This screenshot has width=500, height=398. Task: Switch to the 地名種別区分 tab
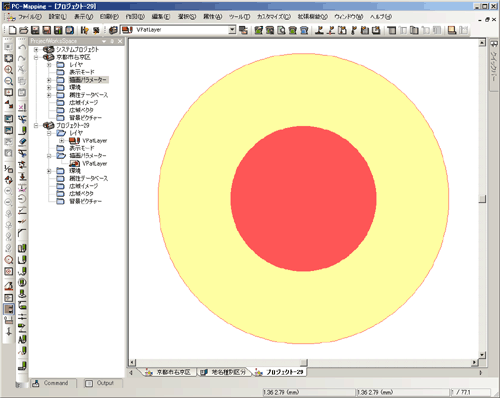pos(224,372)
